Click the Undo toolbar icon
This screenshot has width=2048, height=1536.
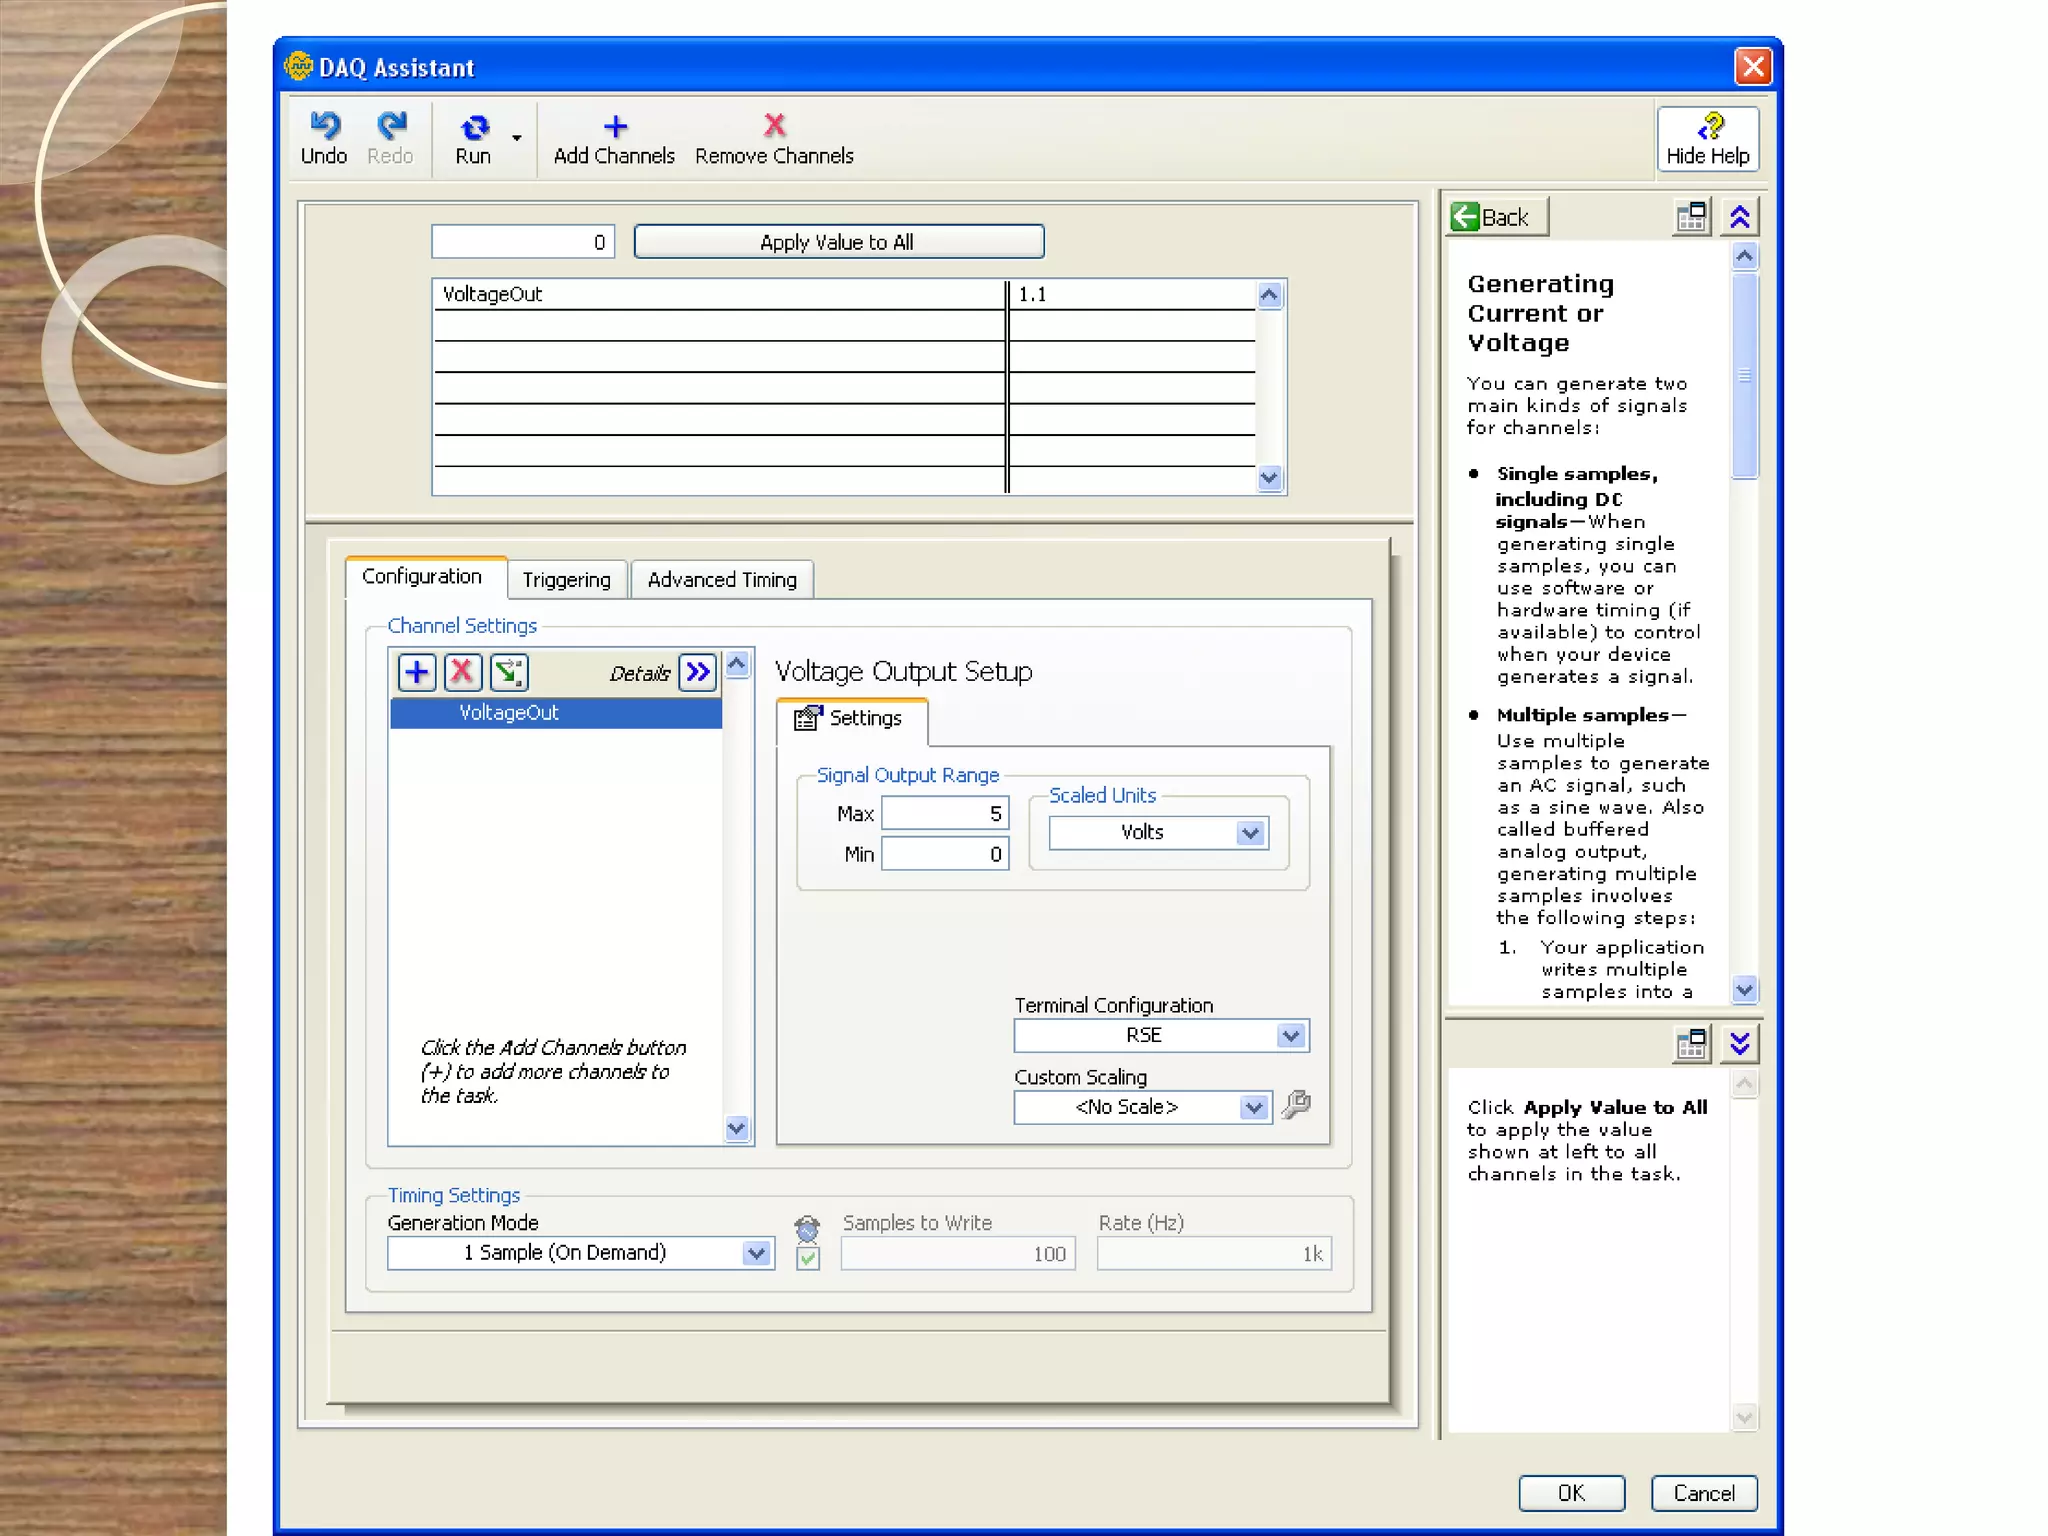click(x=324, y=127)
